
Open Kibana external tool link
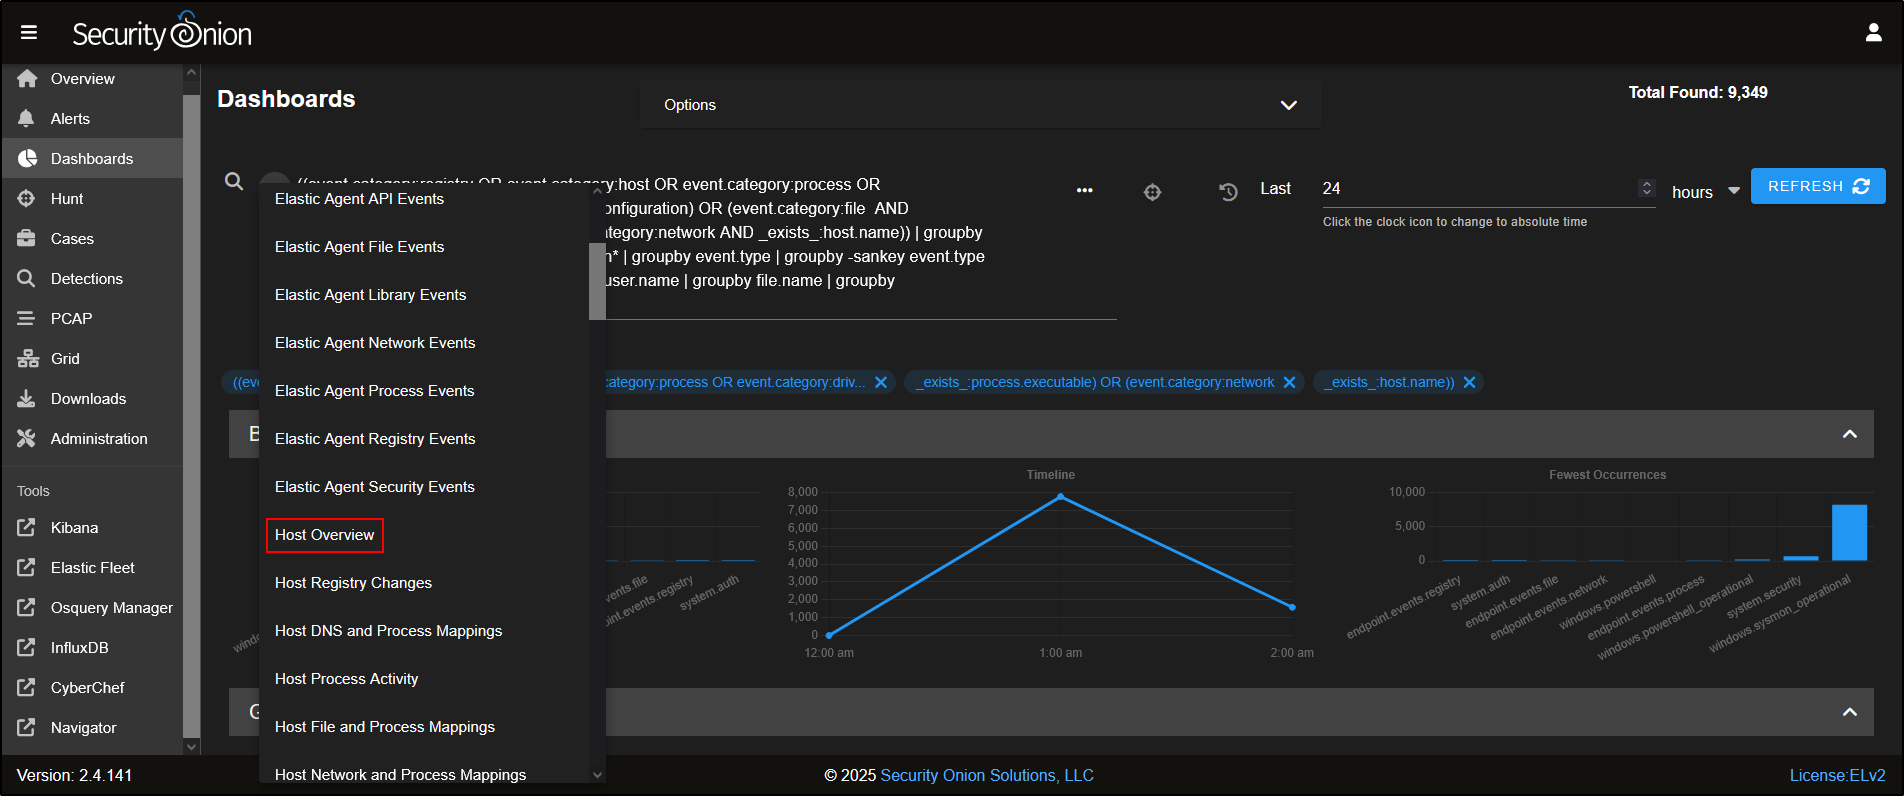(74, 528)
